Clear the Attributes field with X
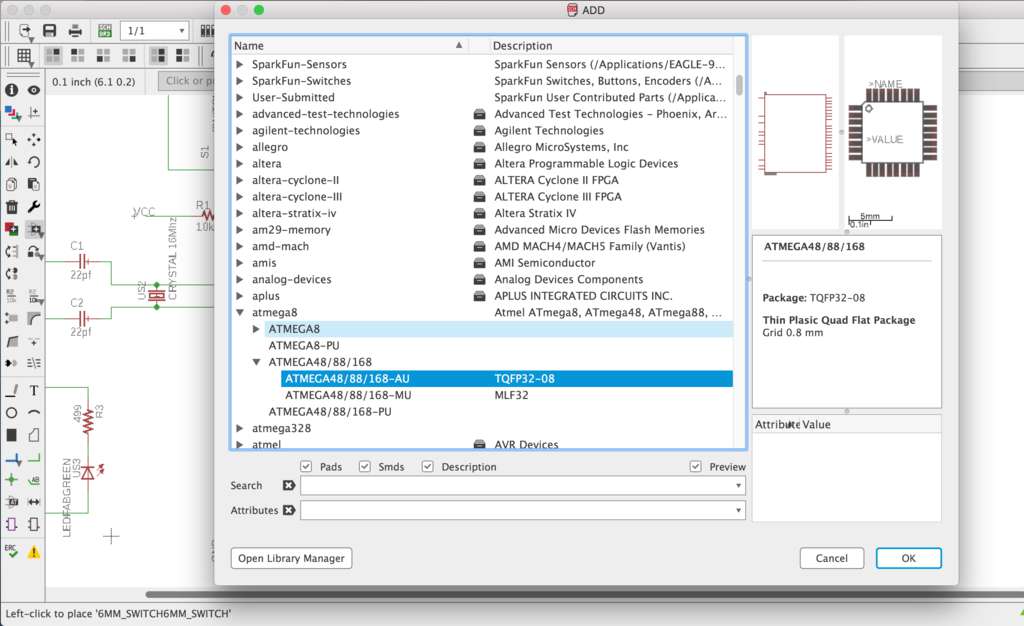 [x=289, y=510]
